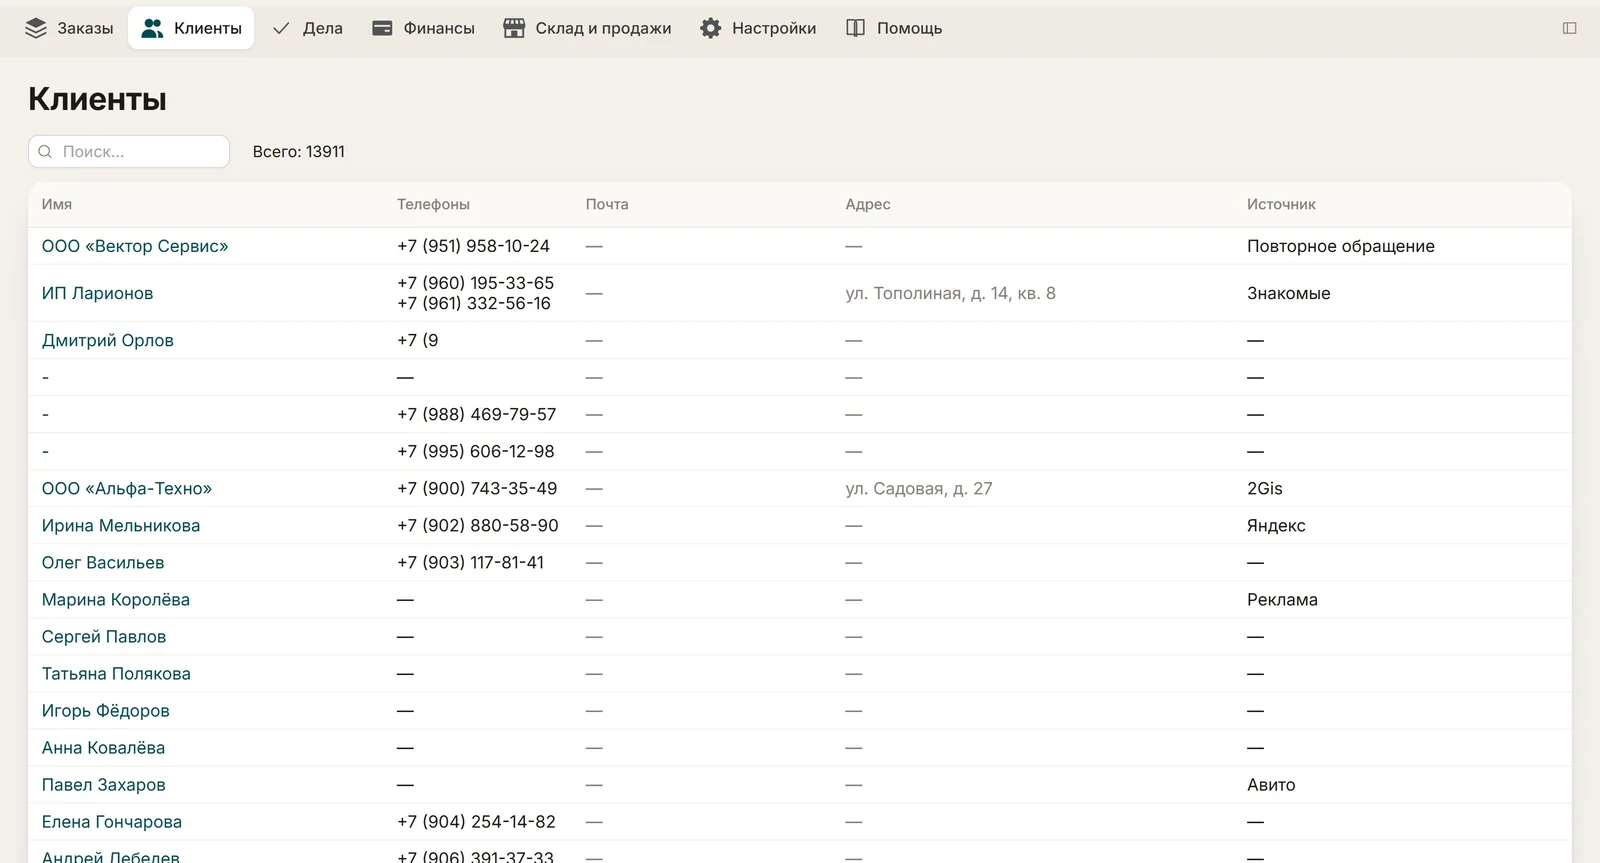The height and width of the screenshot is (863, 1600).
Task: Open client ООО «Альфа-Техно»
Action: (x=127, y=488)
